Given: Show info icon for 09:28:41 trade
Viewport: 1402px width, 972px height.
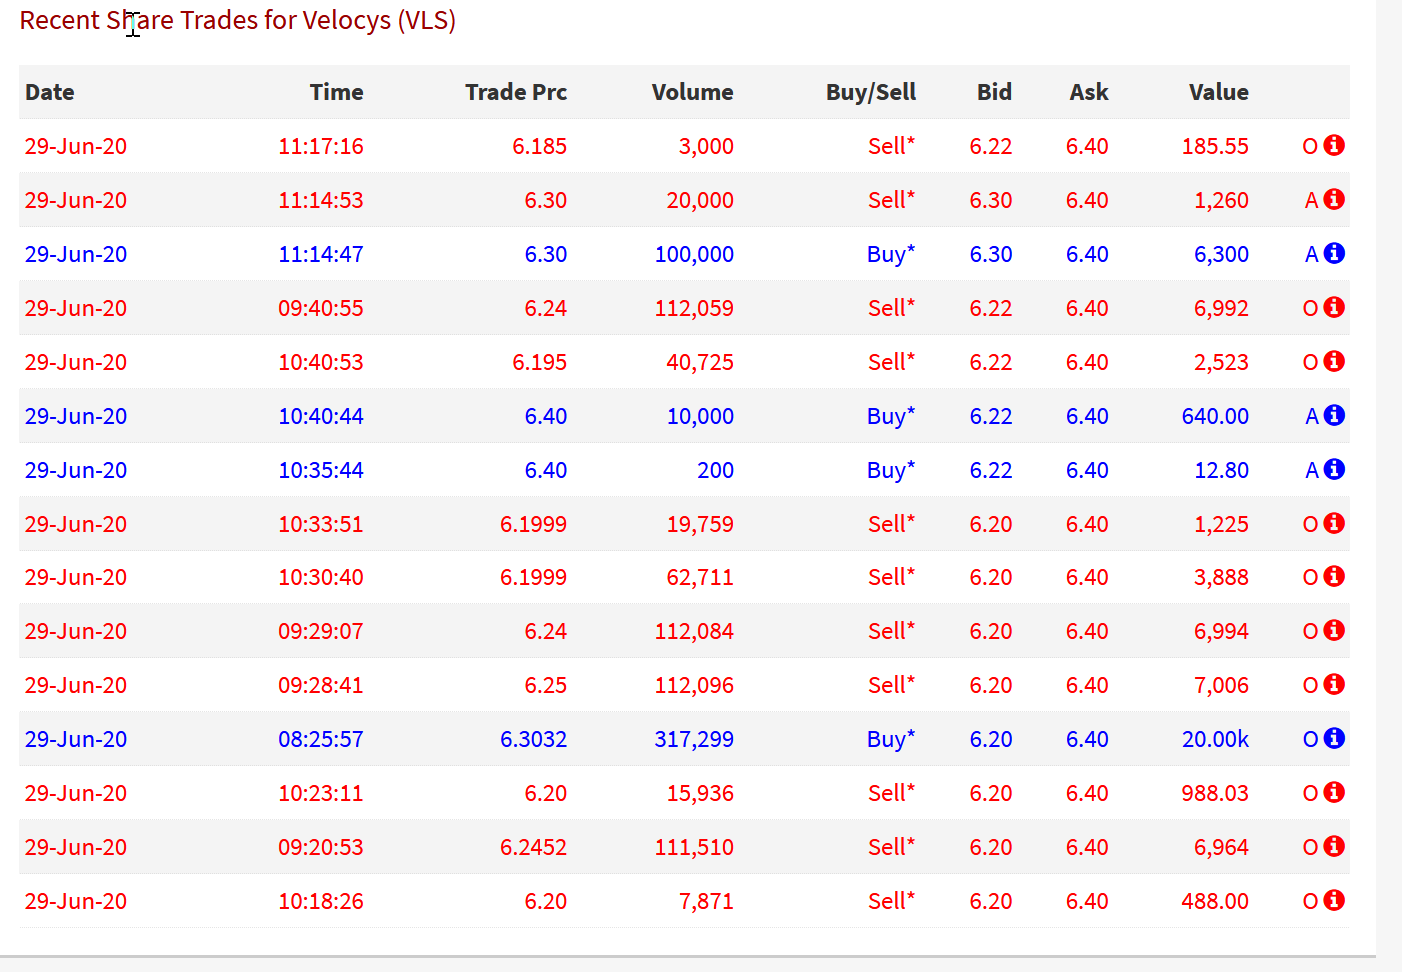Looking at the screenshot, I should click(1334, 684).
